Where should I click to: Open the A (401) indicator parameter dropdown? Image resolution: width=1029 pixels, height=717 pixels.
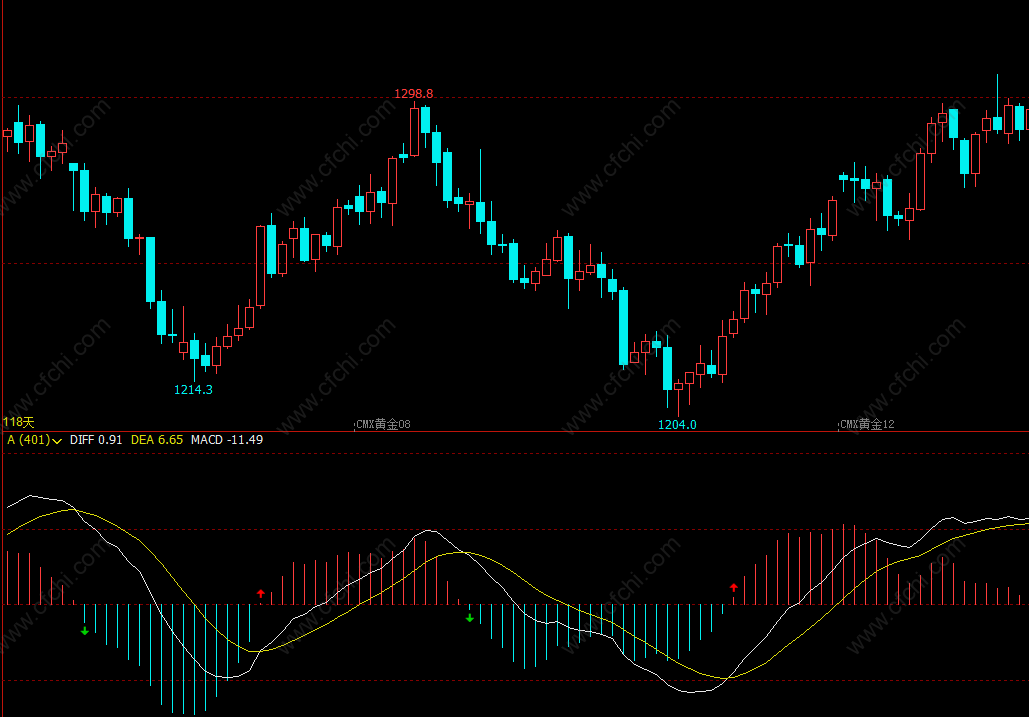[x=34, y=440]
